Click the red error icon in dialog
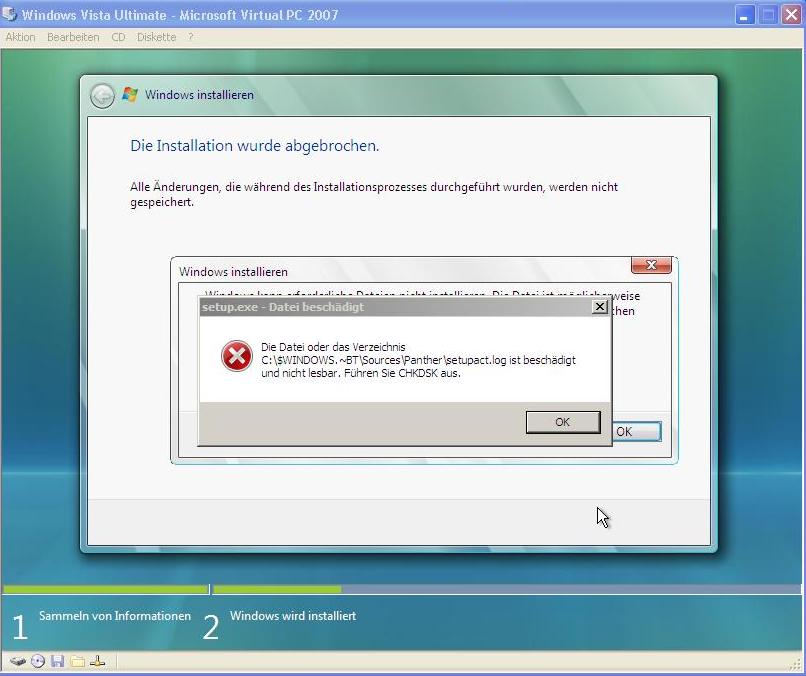Viewport: 806px width, 676px height. pos(236,356)
